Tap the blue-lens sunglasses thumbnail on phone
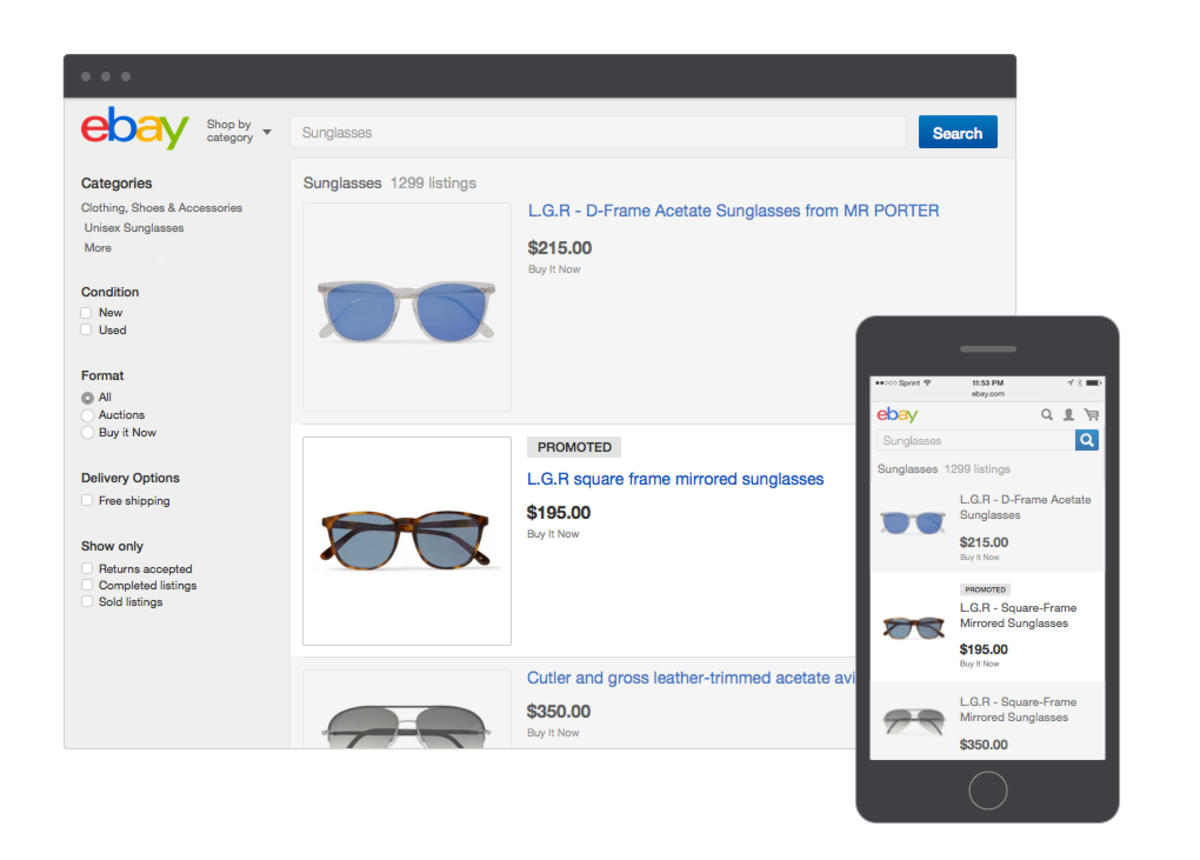The width and height of the screenshot is (1200, 860). point(912,522)
